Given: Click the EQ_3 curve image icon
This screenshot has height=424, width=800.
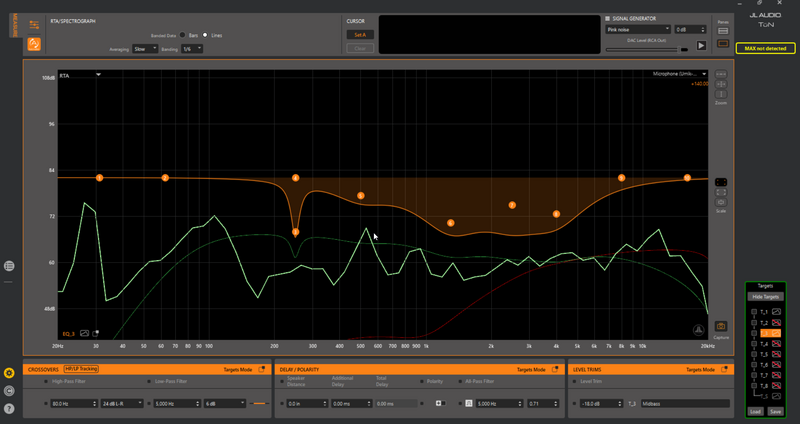Looking at the screenshot, I should [x=84, y=333].
